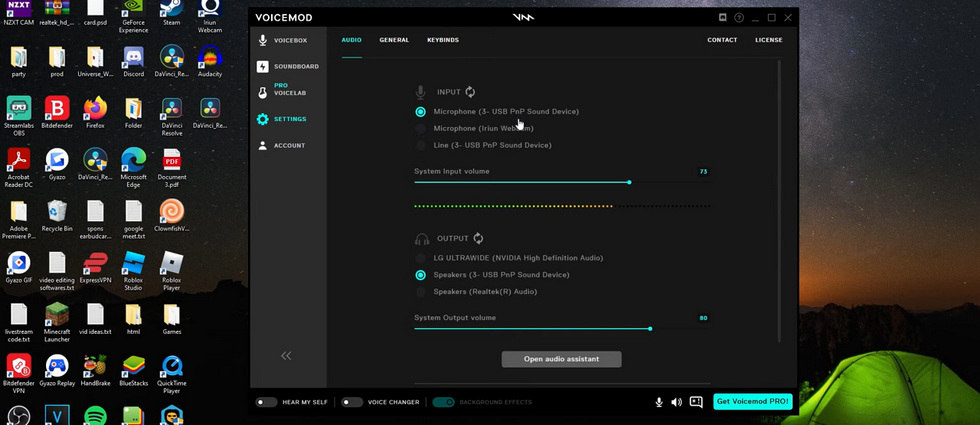Open HandBrake desktop shortcut
Image resolution: width=980 pixels, height=425 pixels.
(x=95, y=371)
